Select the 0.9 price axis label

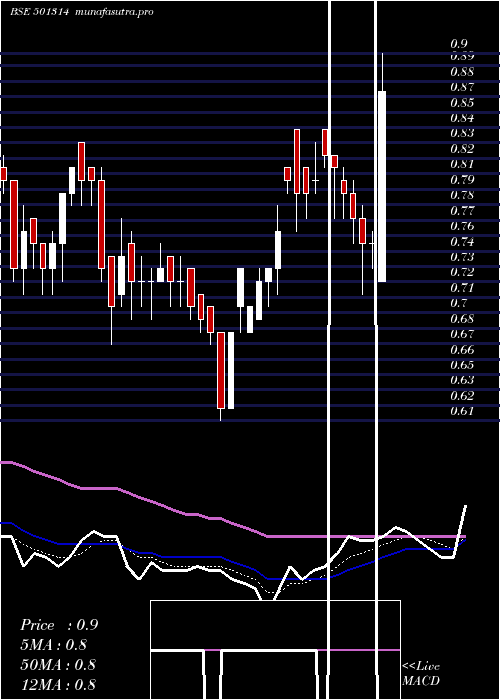click(x=459, y=44)
